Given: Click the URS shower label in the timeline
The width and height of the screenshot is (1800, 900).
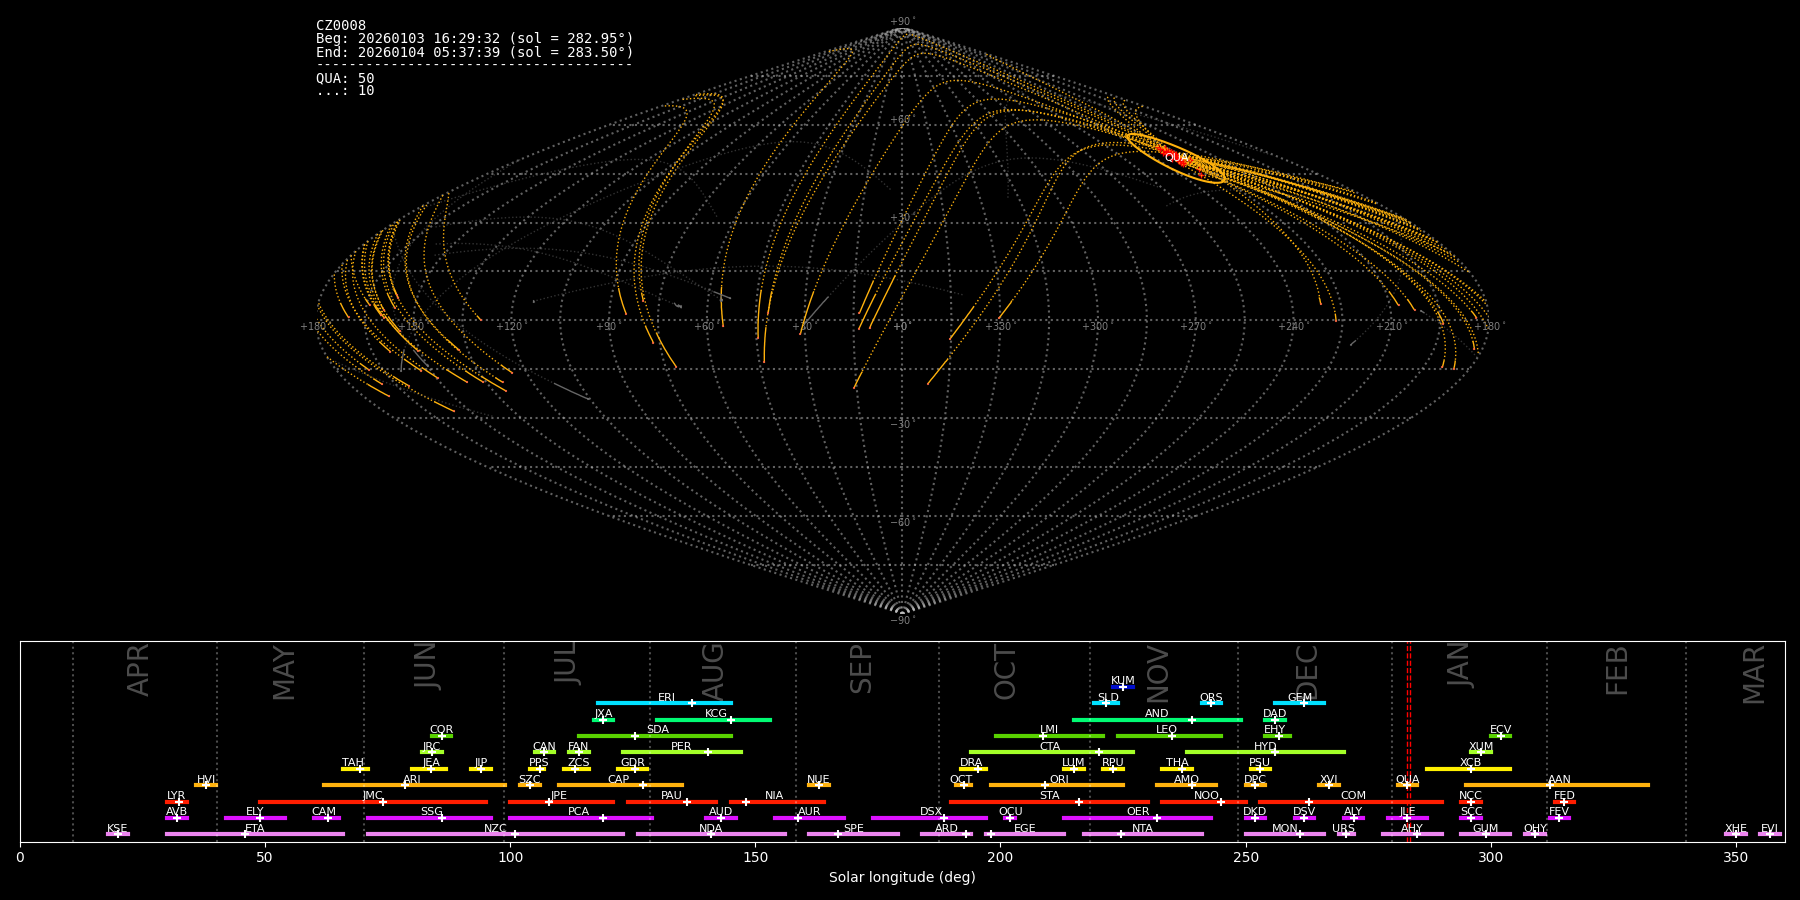Looking at the screenshot, I should click(1343, 829).
